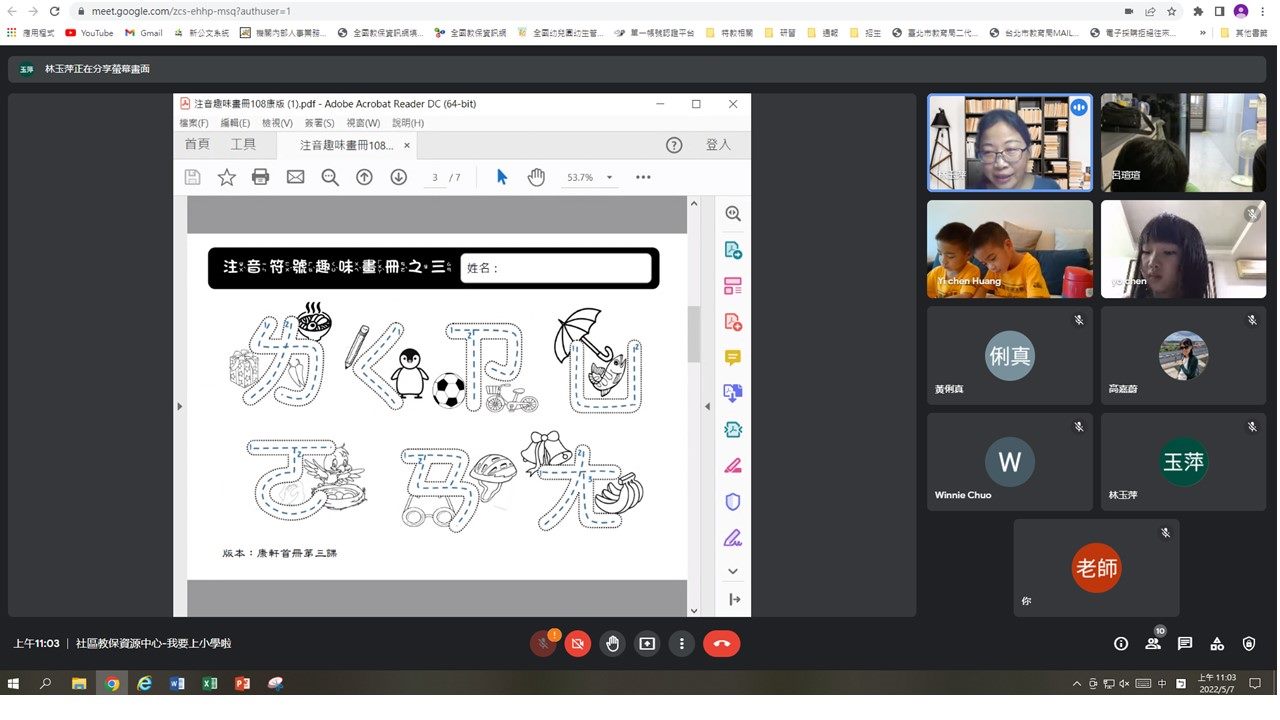
Task: Click the red leave call button
Action: pos(721,644)
